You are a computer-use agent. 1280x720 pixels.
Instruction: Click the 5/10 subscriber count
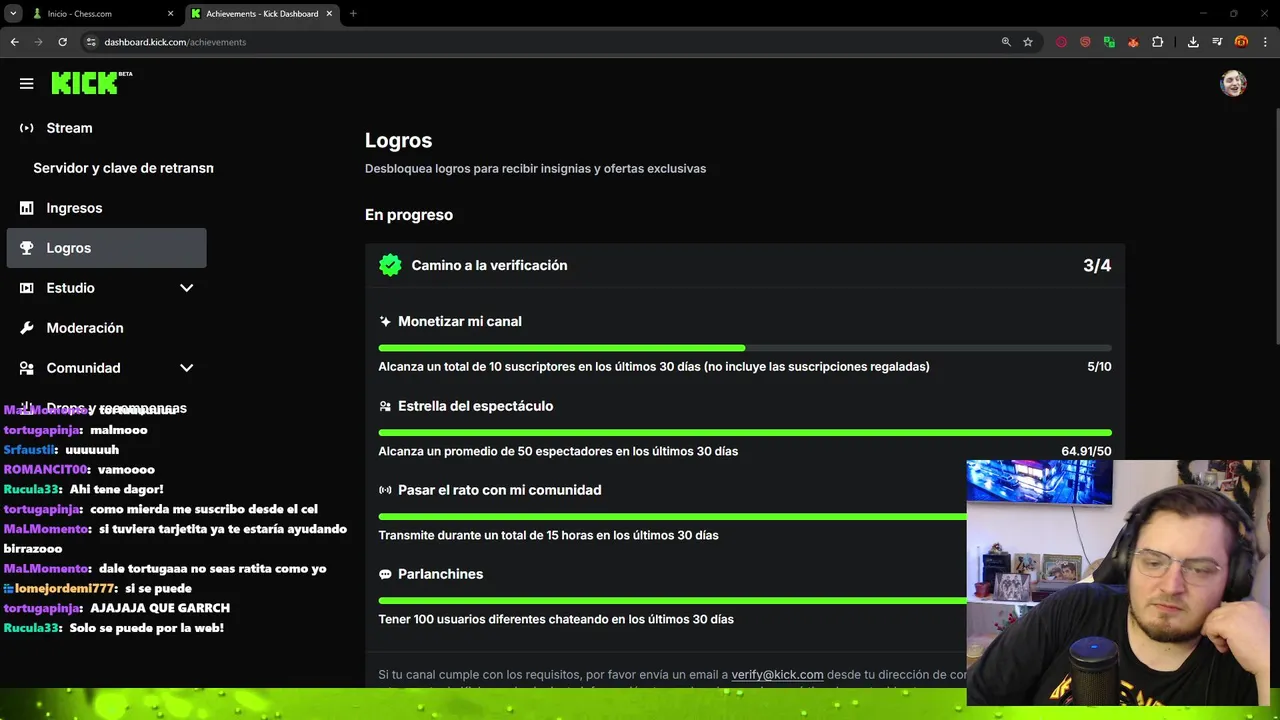[1099, 367]
